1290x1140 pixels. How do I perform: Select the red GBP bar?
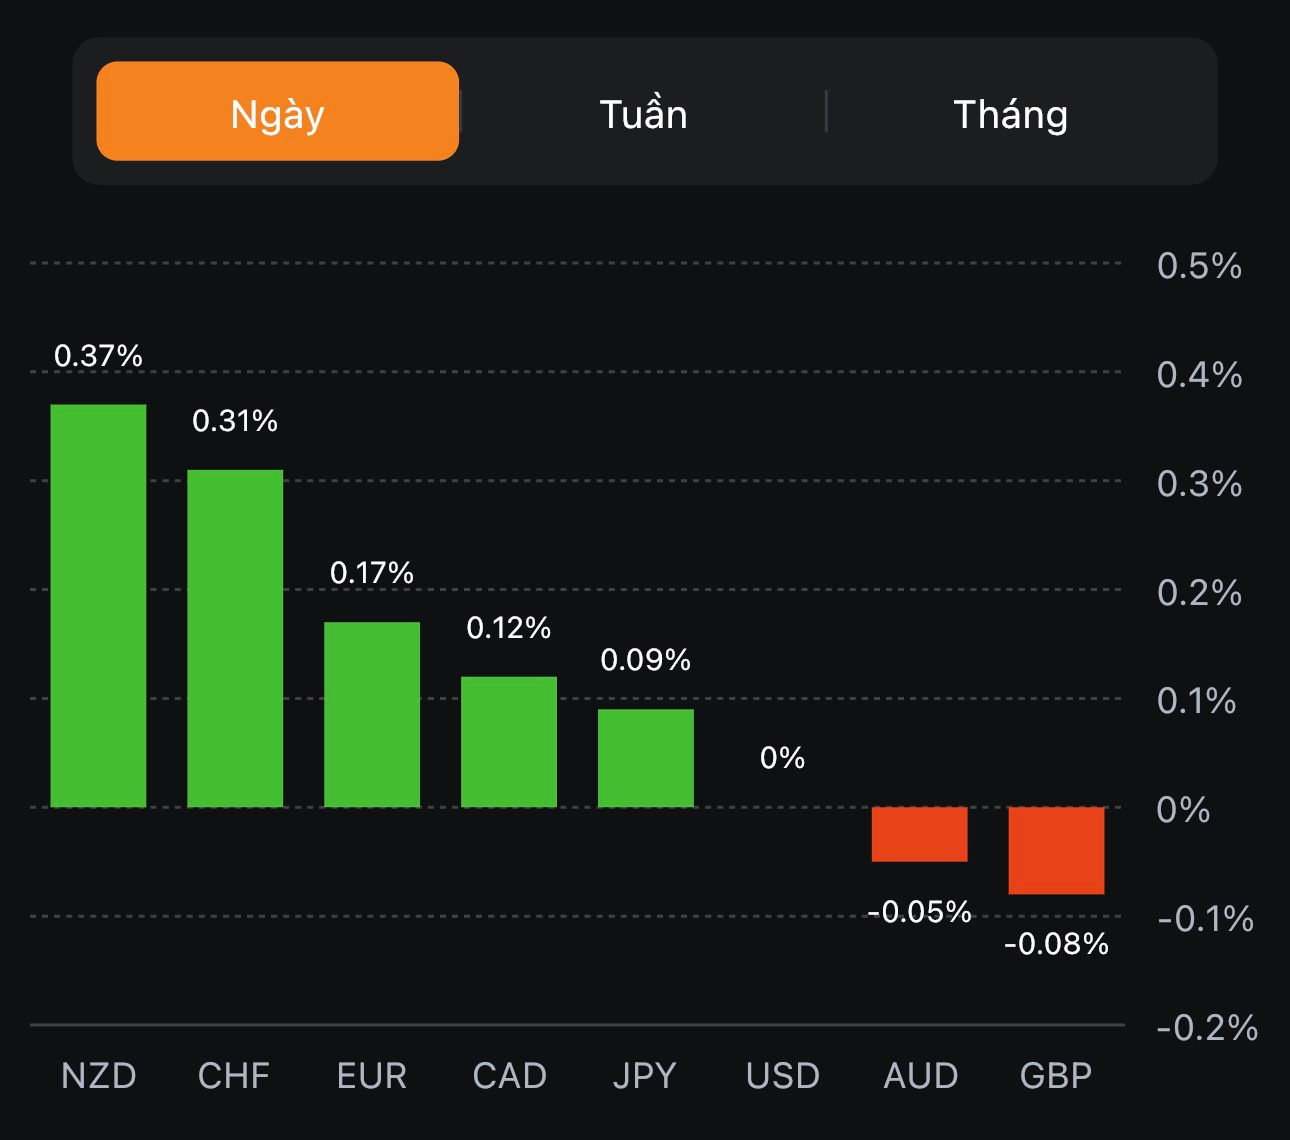pos(1056,850)
